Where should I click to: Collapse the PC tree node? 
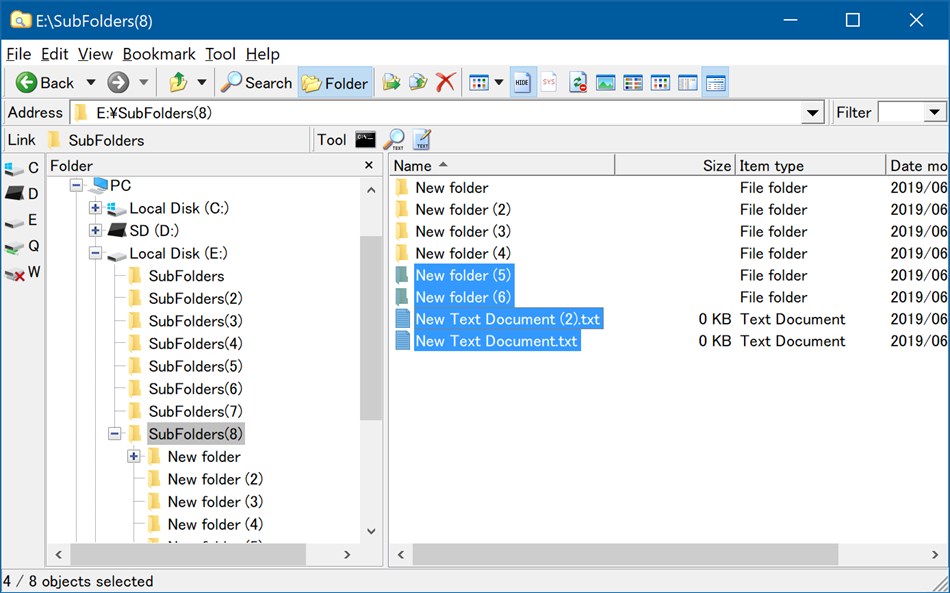(x=76, y=185)
